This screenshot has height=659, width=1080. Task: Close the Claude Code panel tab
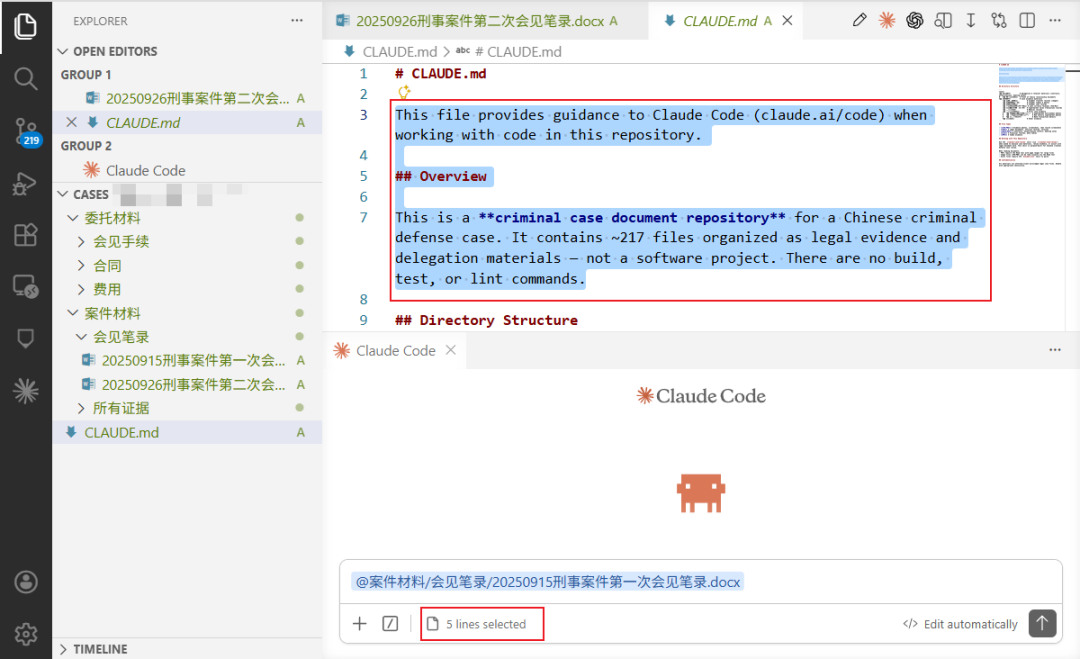[450, 350]
